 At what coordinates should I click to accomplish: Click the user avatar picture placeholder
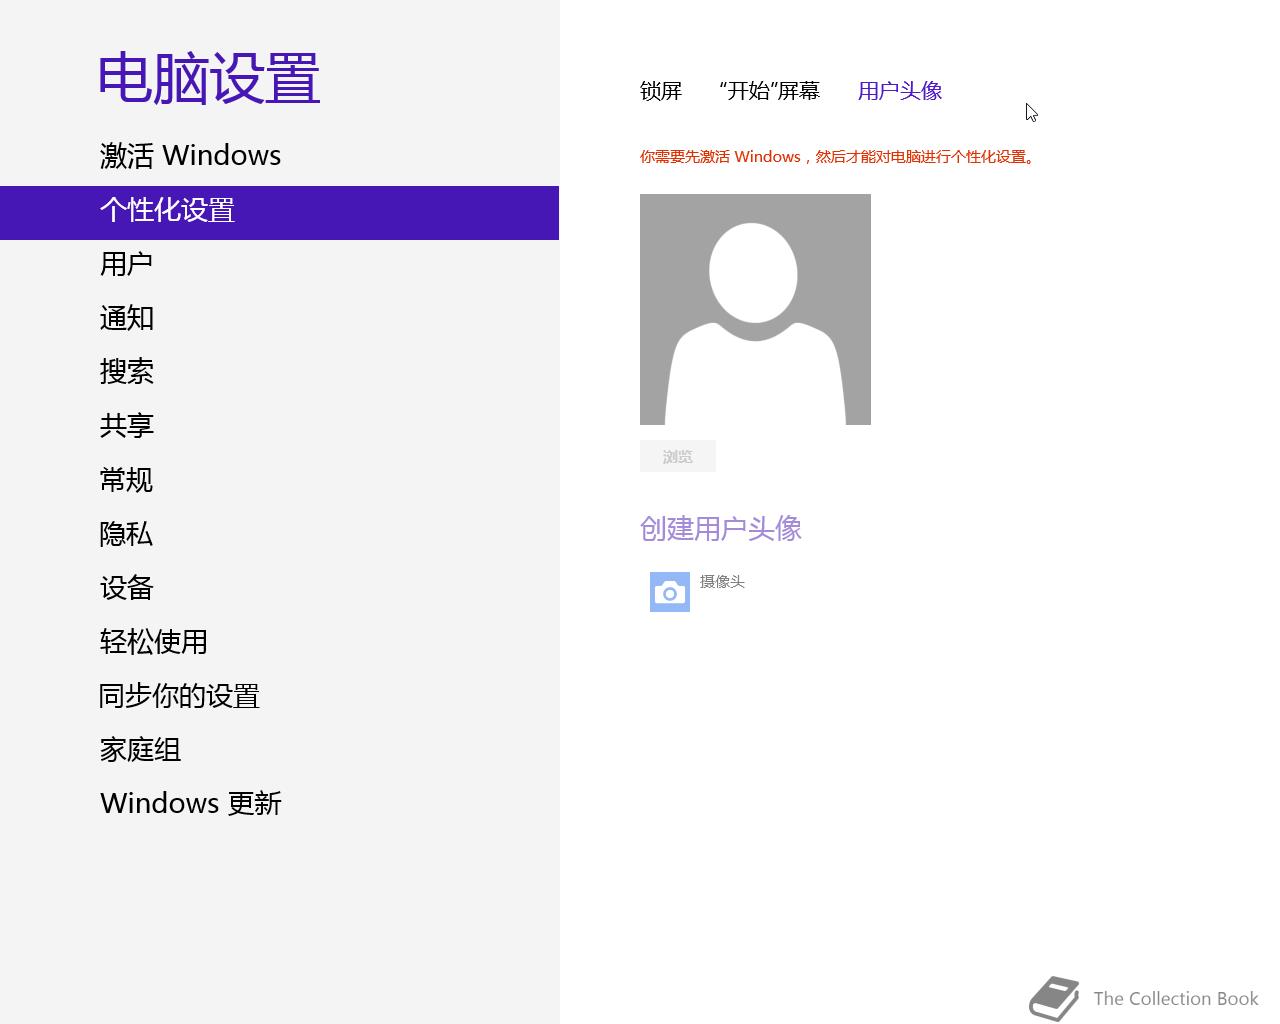pos(755,309)
